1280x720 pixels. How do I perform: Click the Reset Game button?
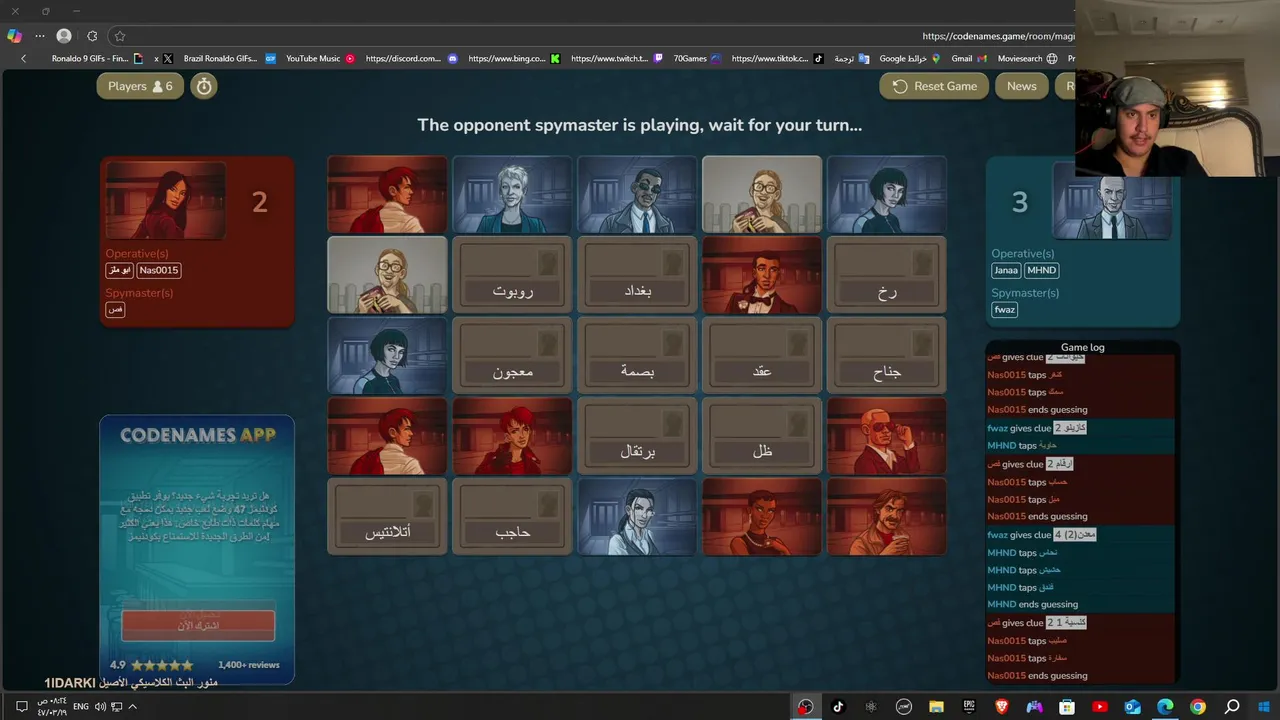click(x=934, y=86)
